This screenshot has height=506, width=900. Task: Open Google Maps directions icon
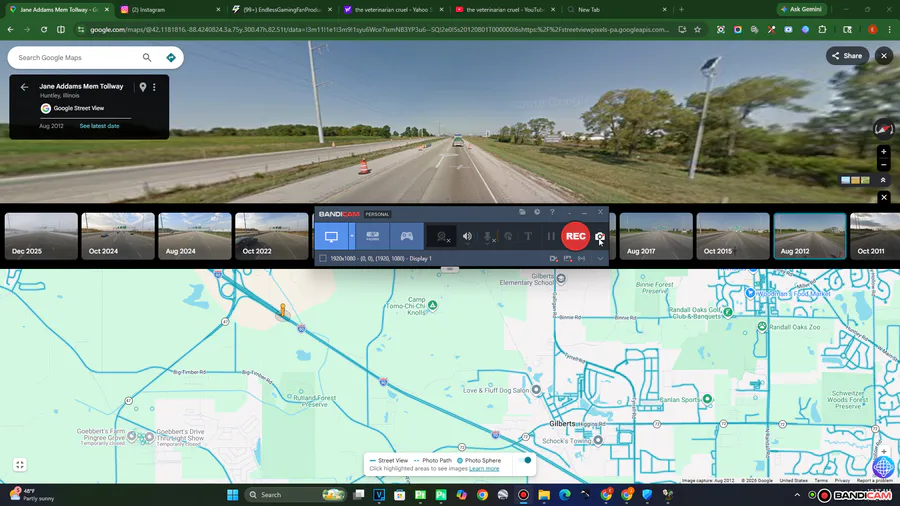coord(170,57)
